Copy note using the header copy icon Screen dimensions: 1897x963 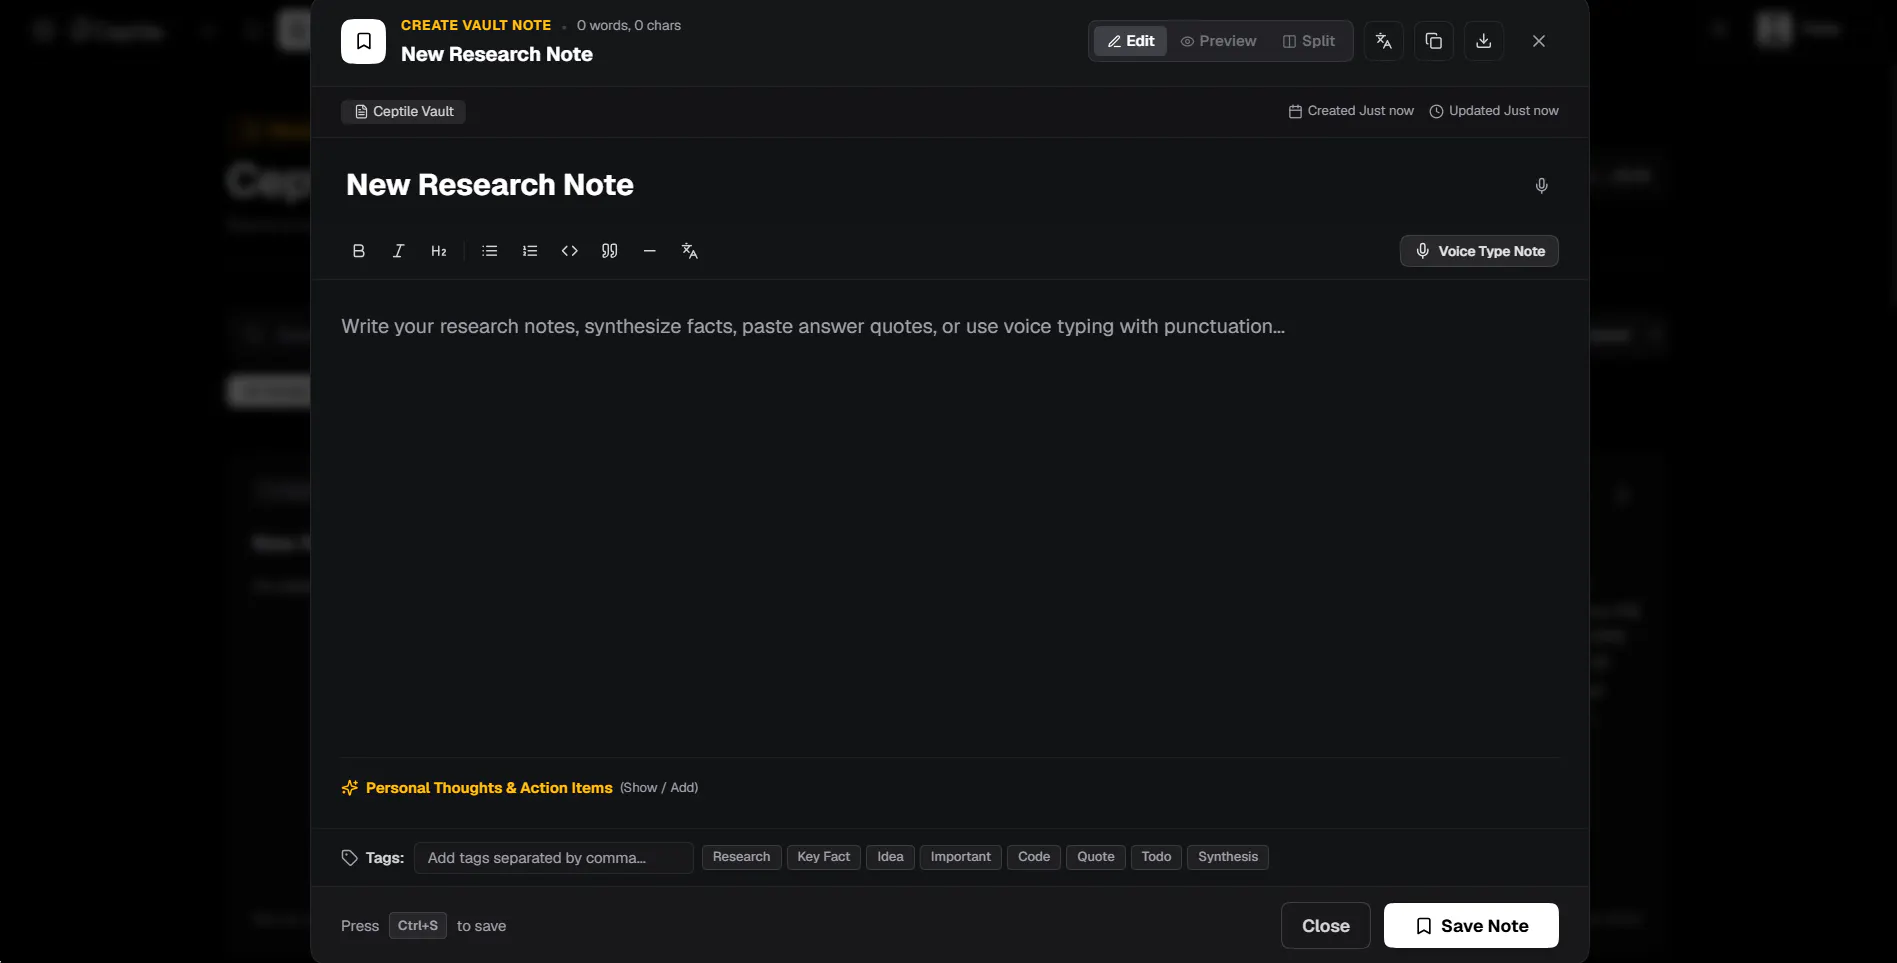coord(1434,41)
